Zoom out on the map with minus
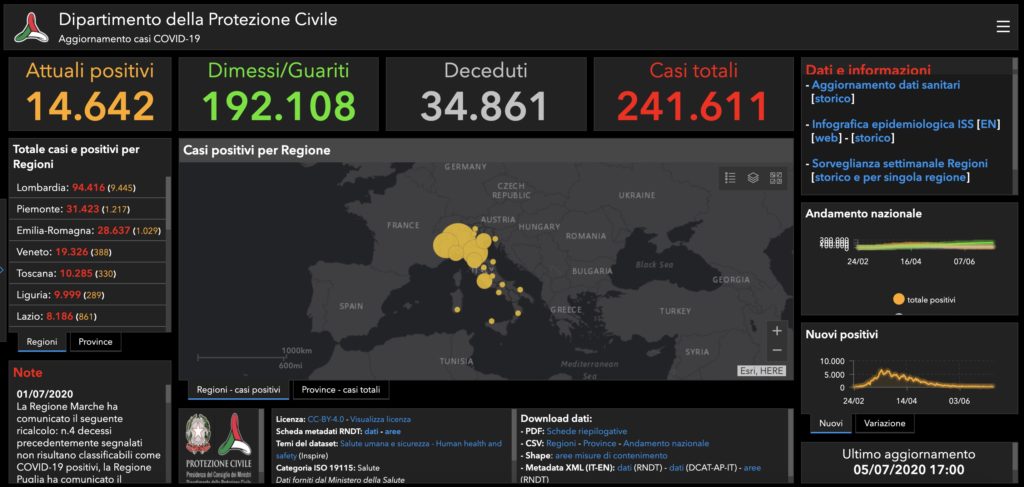Screen dimensions: 1024x487 point(777,351)
